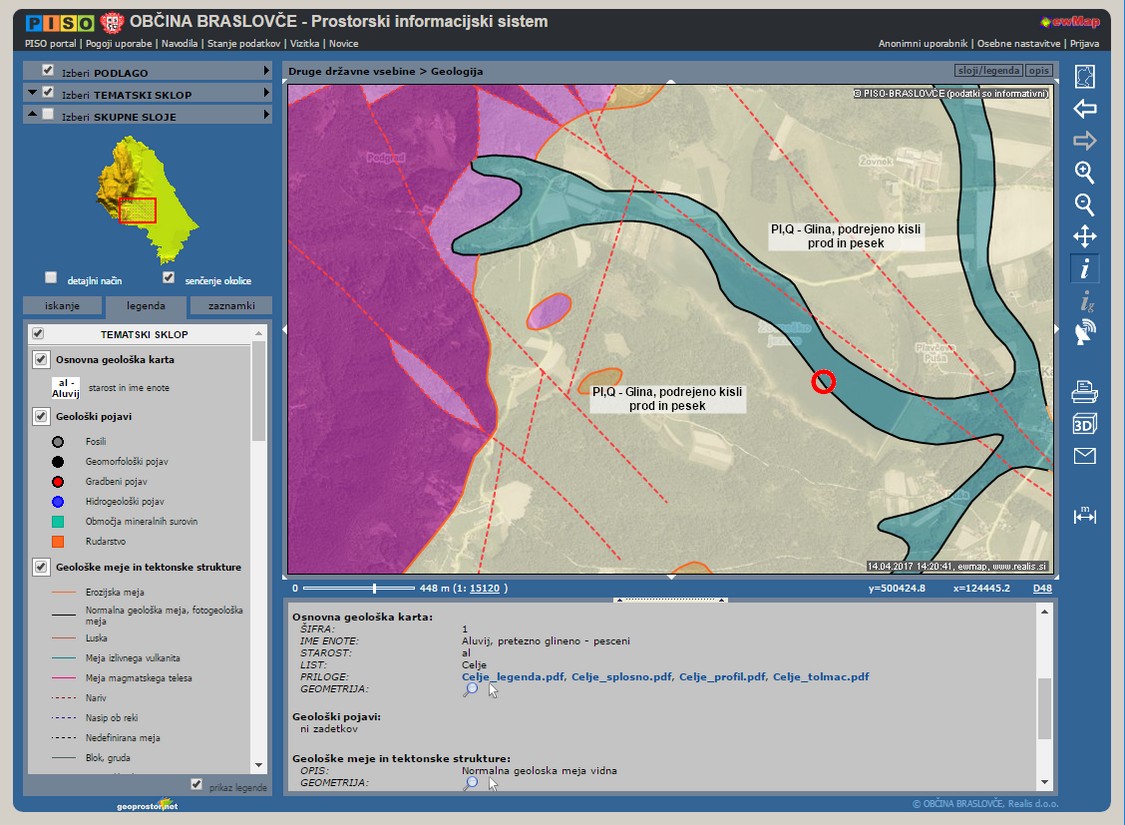The image size is (1125, 825).
Task: Select the pan map arrows tool
Action: [x=1084, y=237]
